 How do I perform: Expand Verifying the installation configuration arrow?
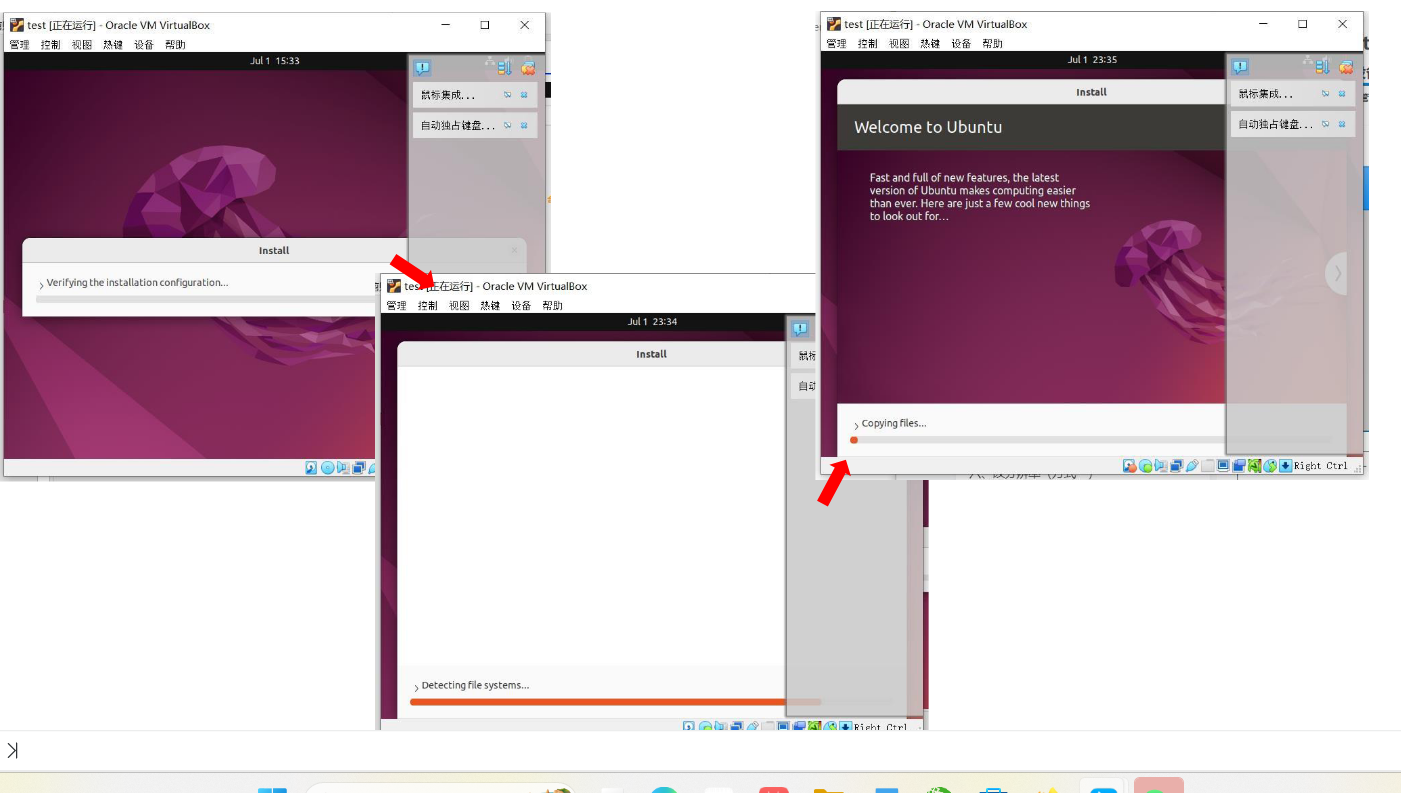point(41,285)
